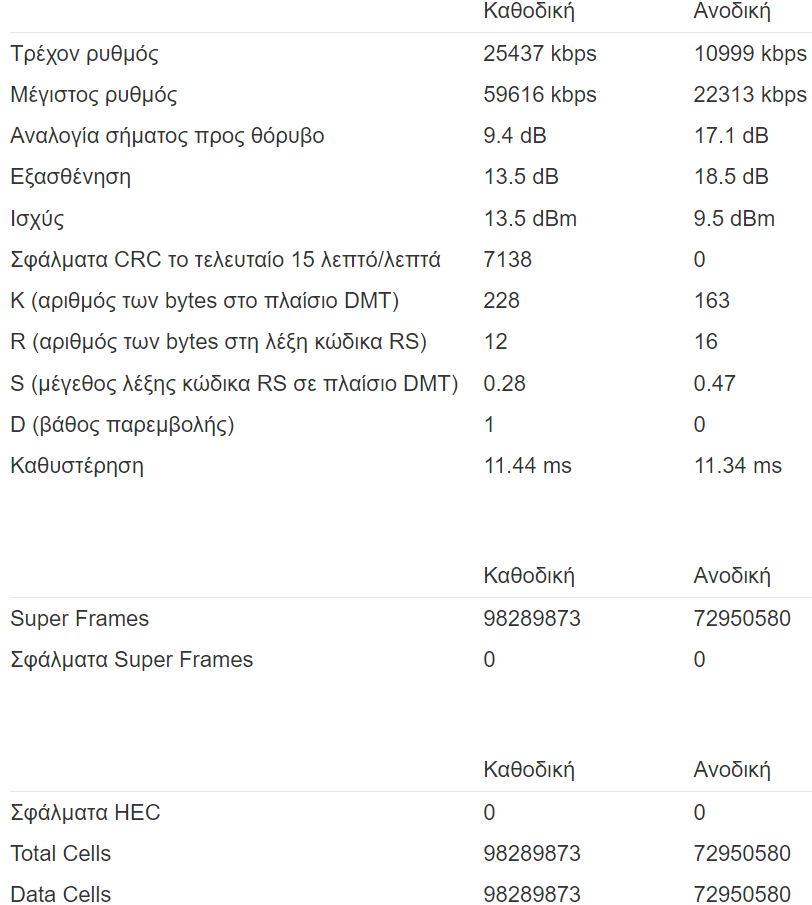Image resolution: width=812 pixels, height=905 pixels.
Task: Click the Σφάλματα CRC row label
Action: pyautogui.click(x=225, y=260)
